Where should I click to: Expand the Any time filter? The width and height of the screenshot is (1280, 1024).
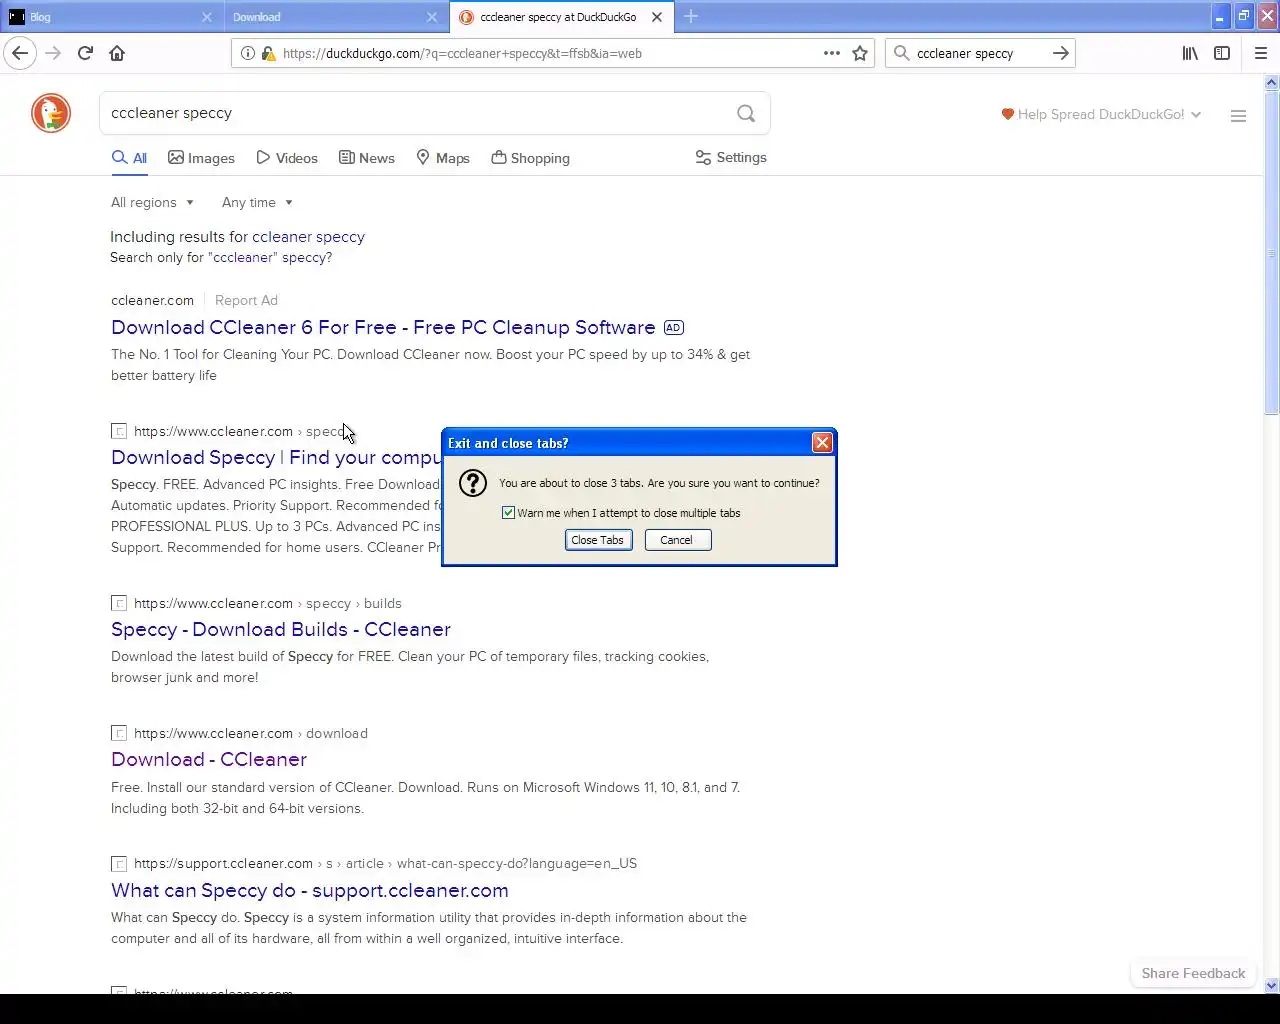coord(257,202)
